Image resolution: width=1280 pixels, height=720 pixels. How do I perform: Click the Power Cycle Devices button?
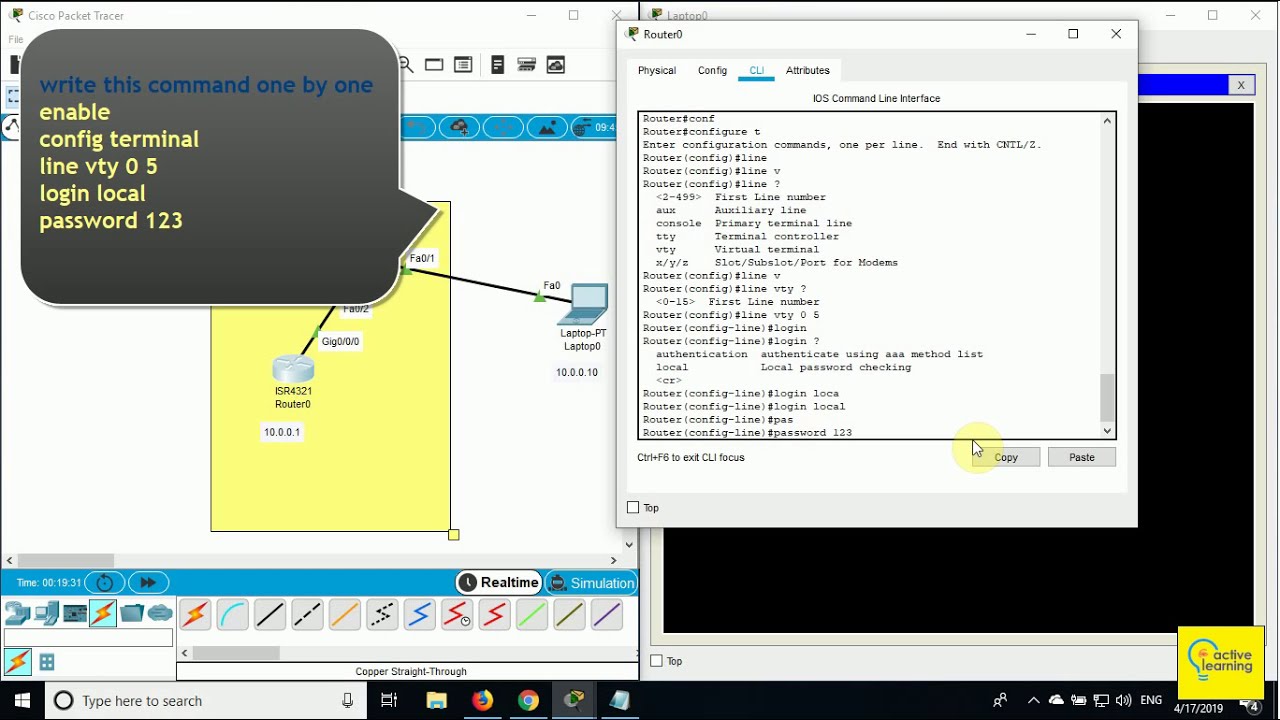pos(104,583)
